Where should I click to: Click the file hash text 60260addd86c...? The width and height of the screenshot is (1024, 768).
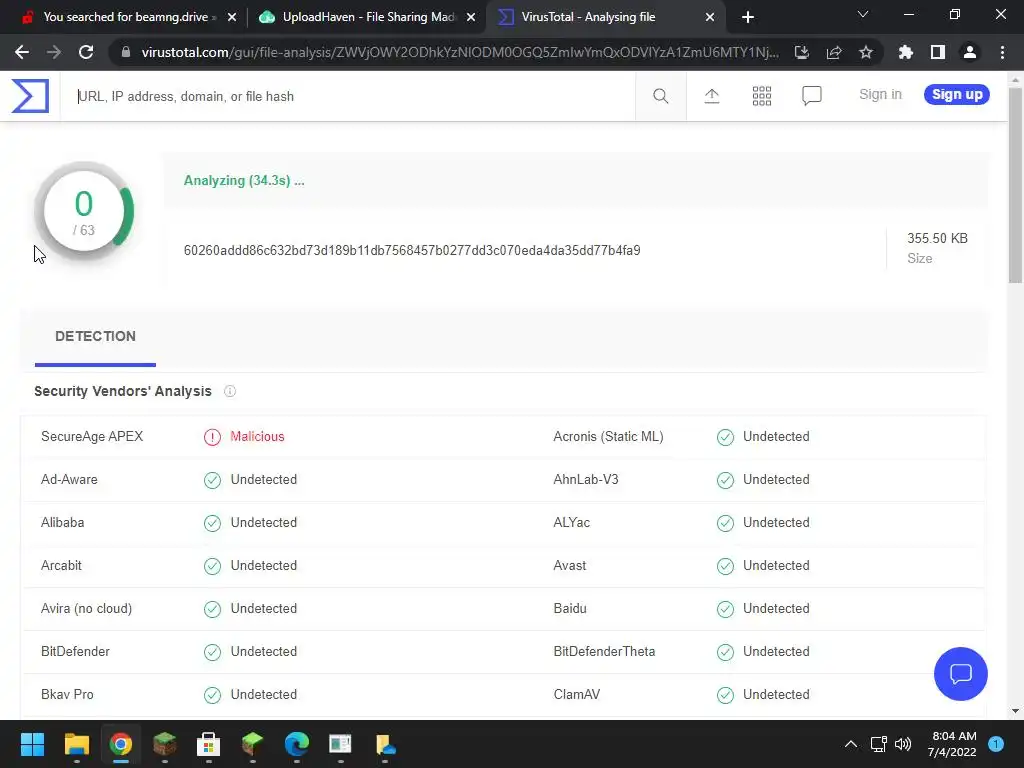(412, 251)
